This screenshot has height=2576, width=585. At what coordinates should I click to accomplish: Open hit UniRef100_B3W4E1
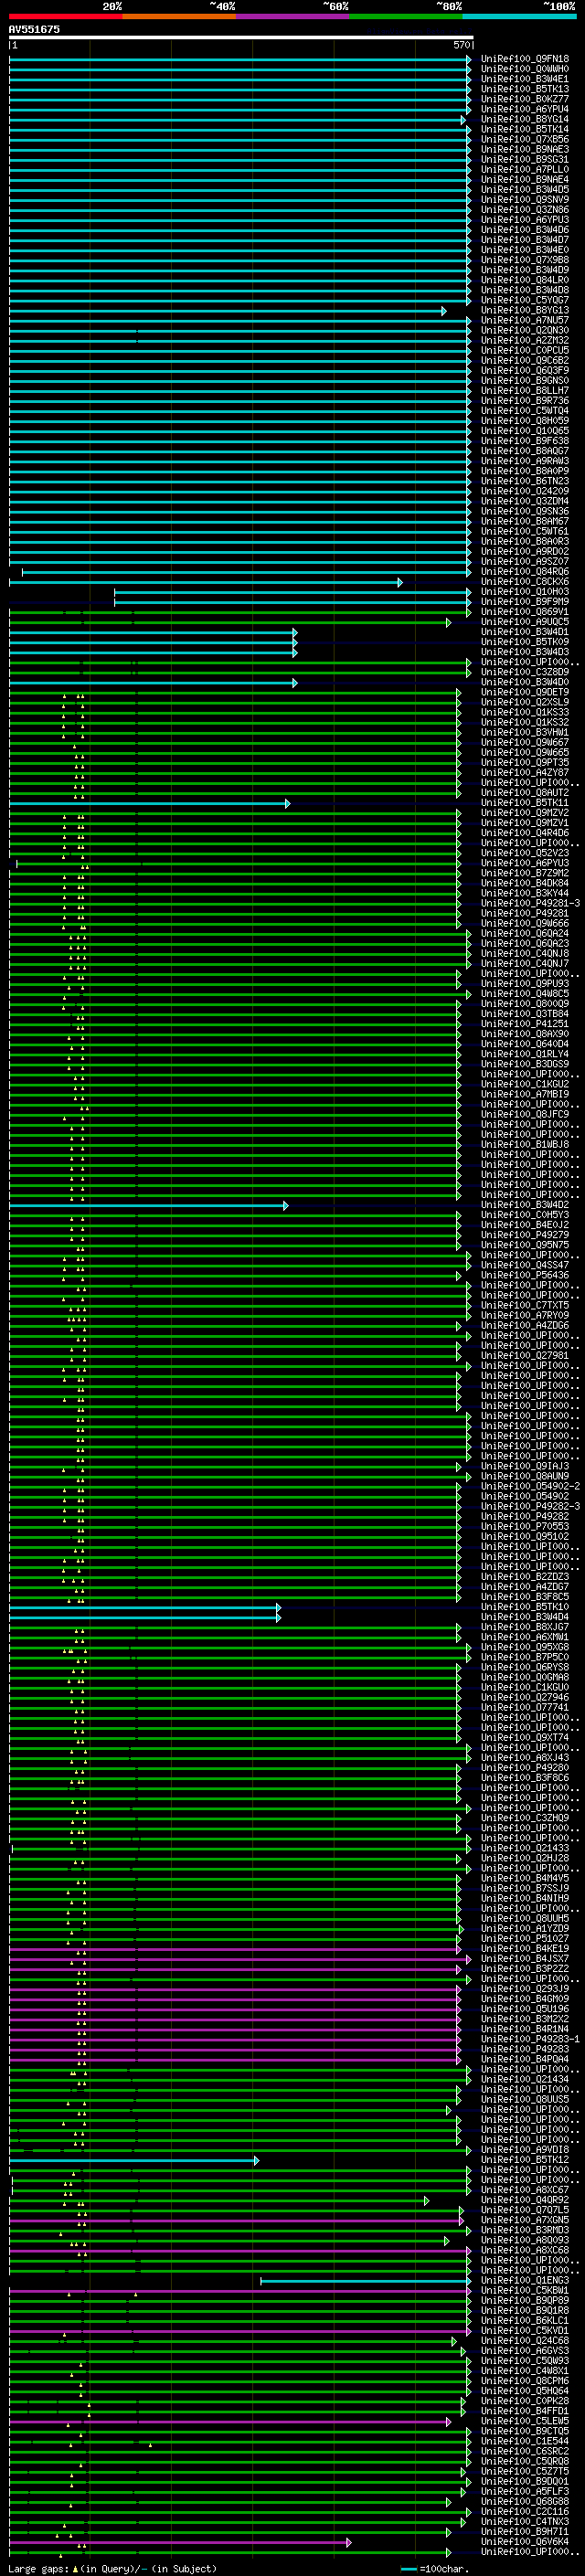click(x=524, y=79)
